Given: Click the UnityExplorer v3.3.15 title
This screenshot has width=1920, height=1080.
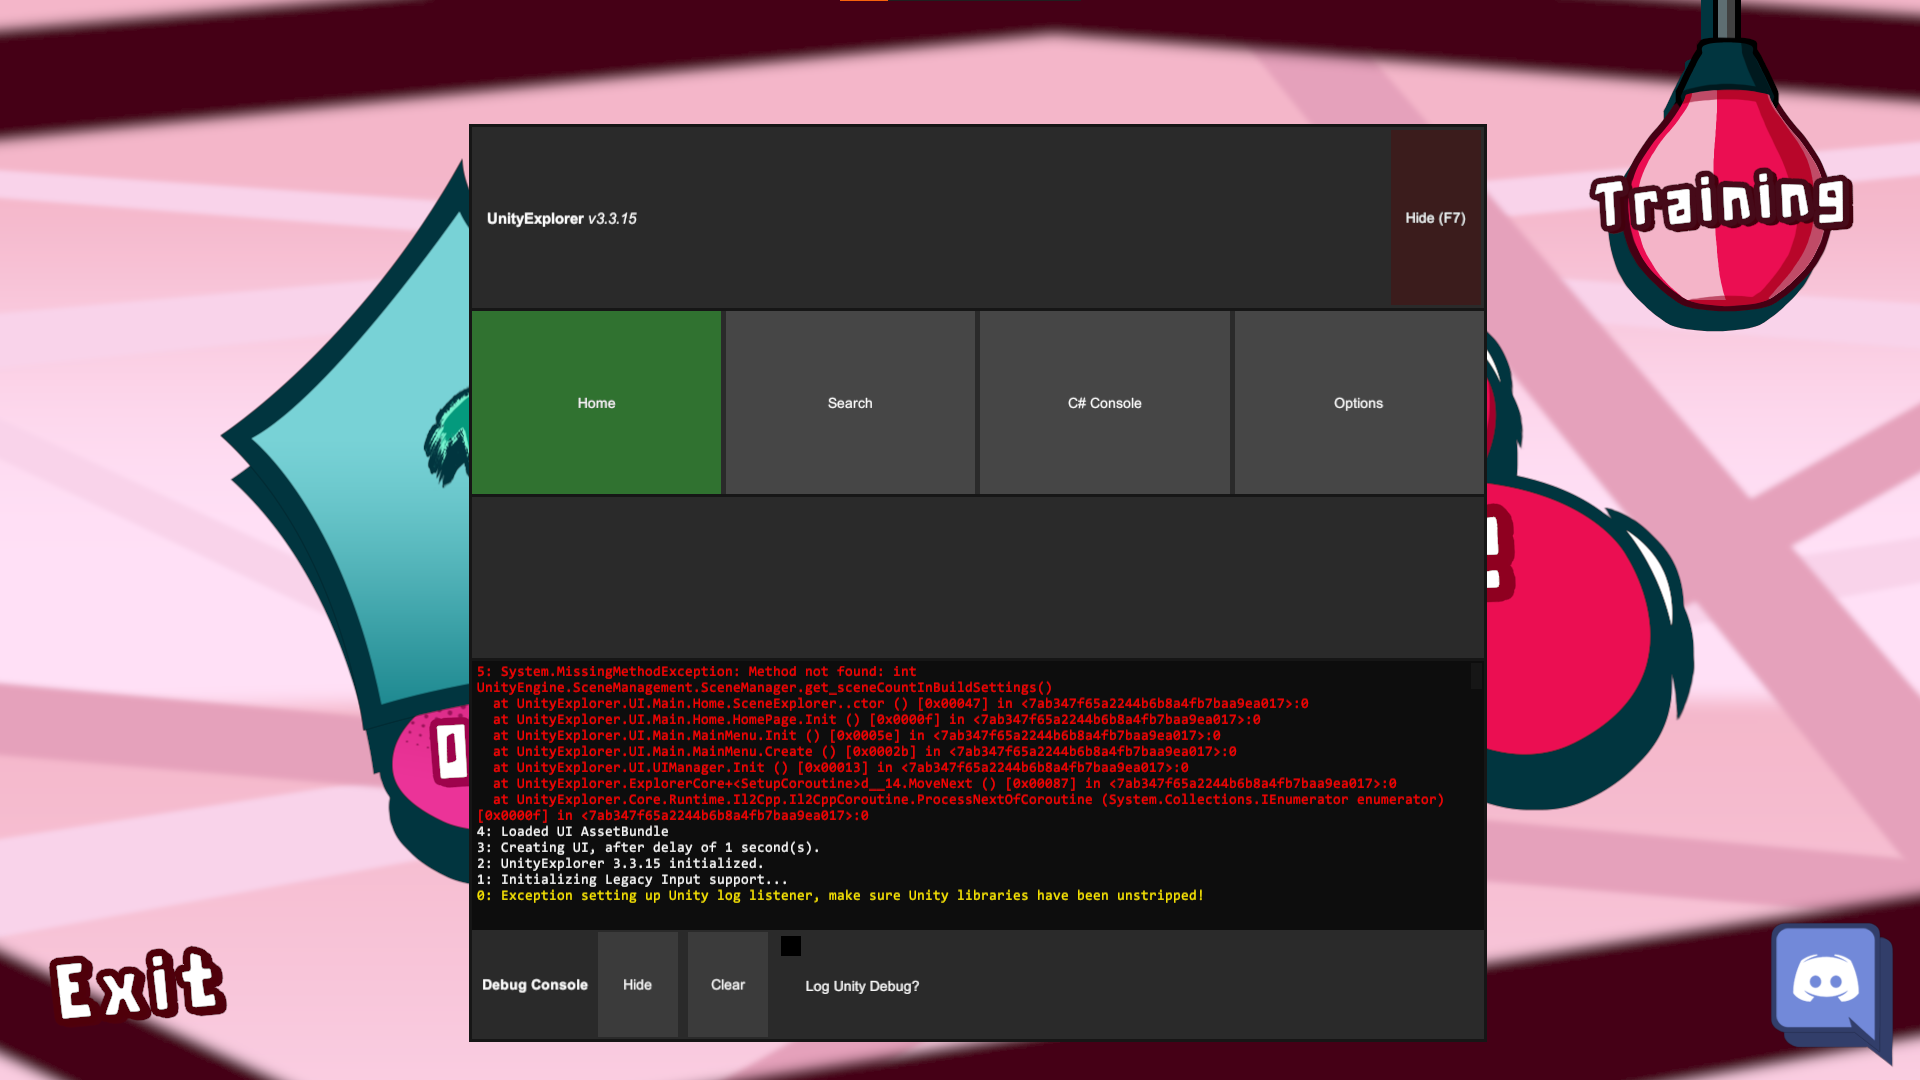Looking at the screenshot, I should coord(560,218).
